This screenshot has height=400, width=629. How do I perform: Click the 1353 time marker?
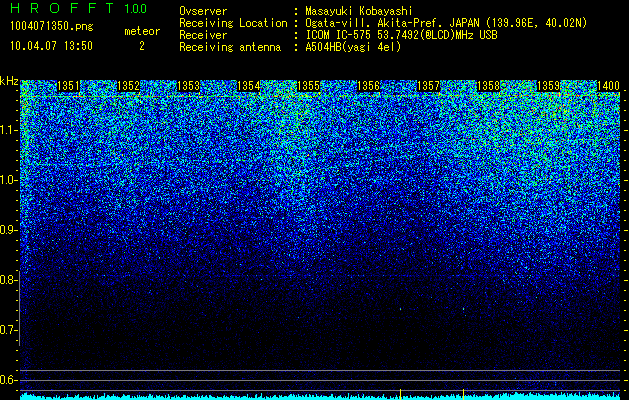188,86
